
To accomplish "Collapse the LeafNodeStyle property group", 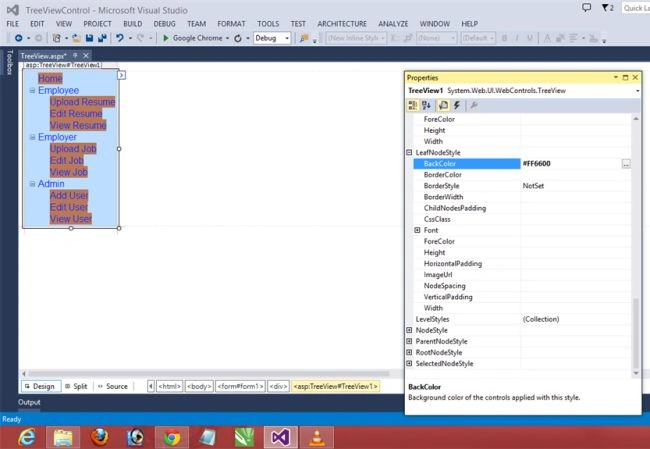I will pyautogui.click(x=410, y=153).
